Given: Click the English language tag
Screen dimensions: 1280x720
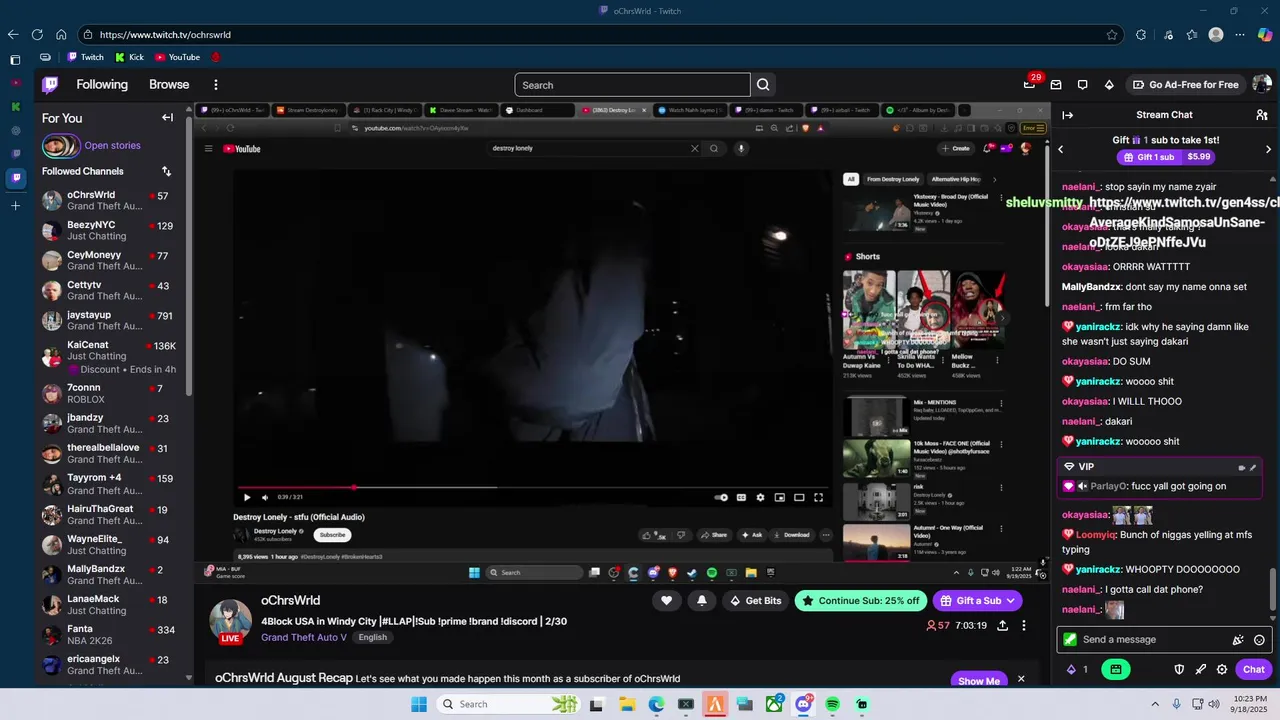Looking at the screenshot, I should pos(372,637).
